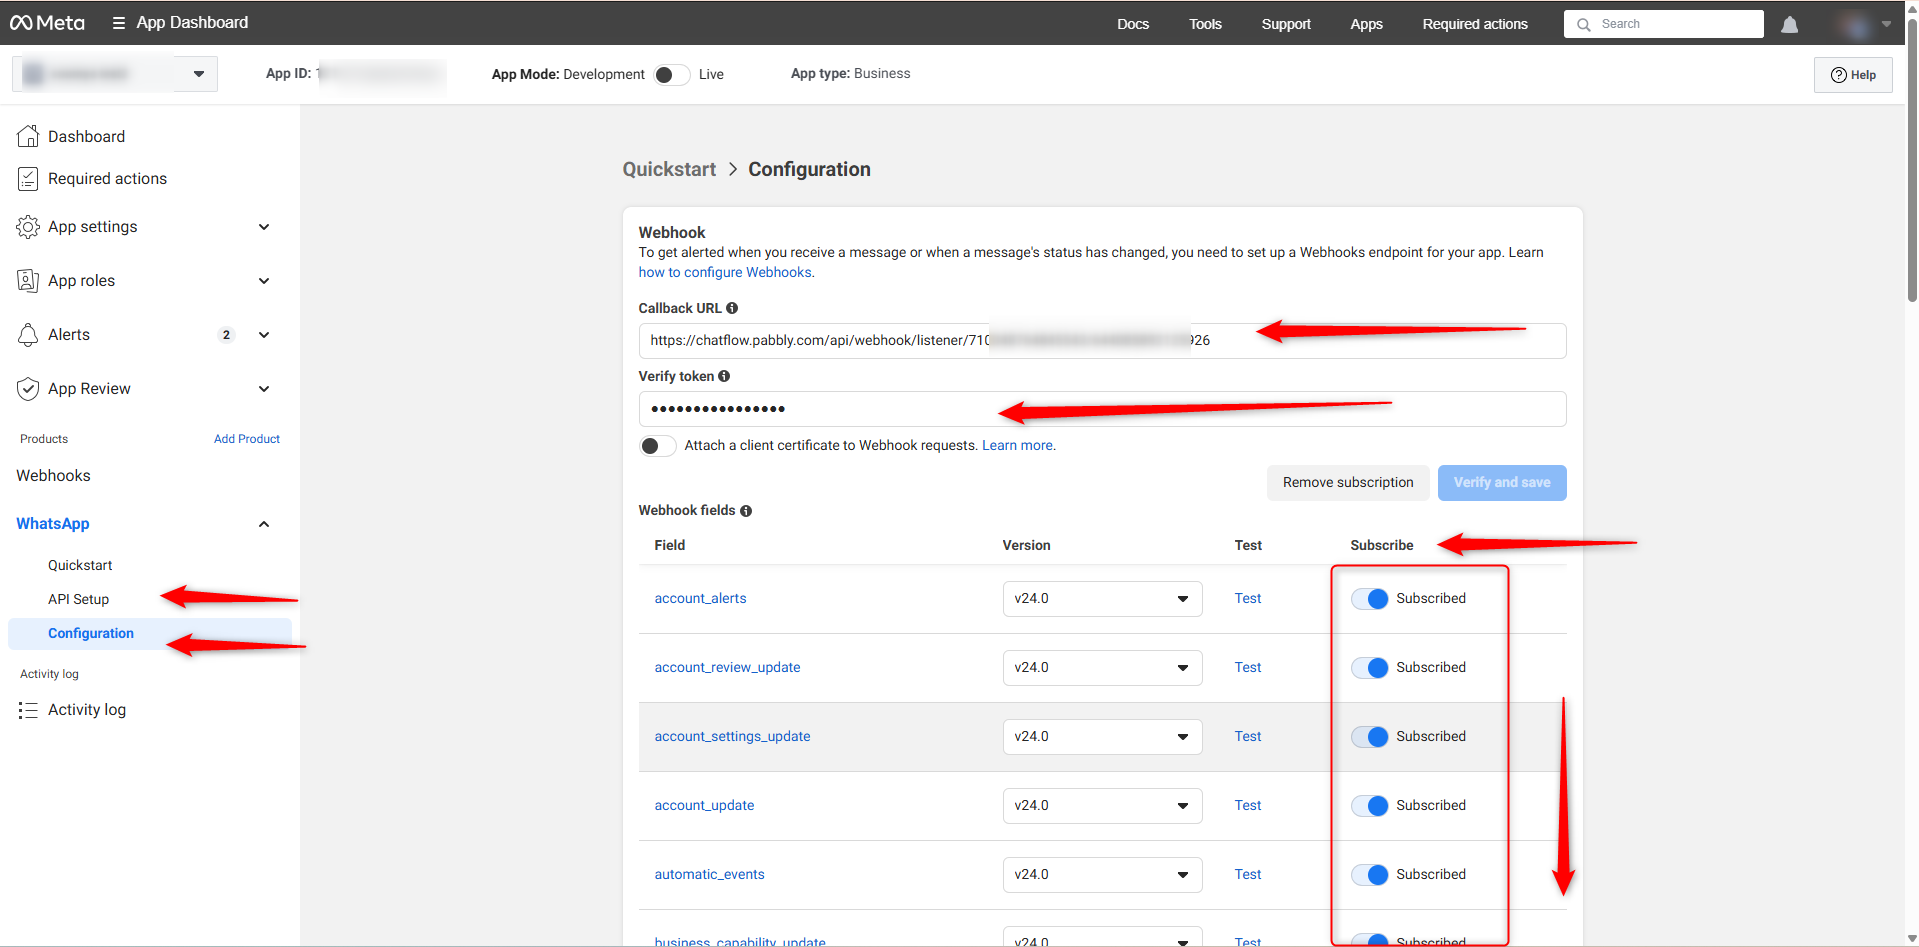Screen dimensions: 1919x947
Task: Click the Meta logo
Action: pos(47,23)
